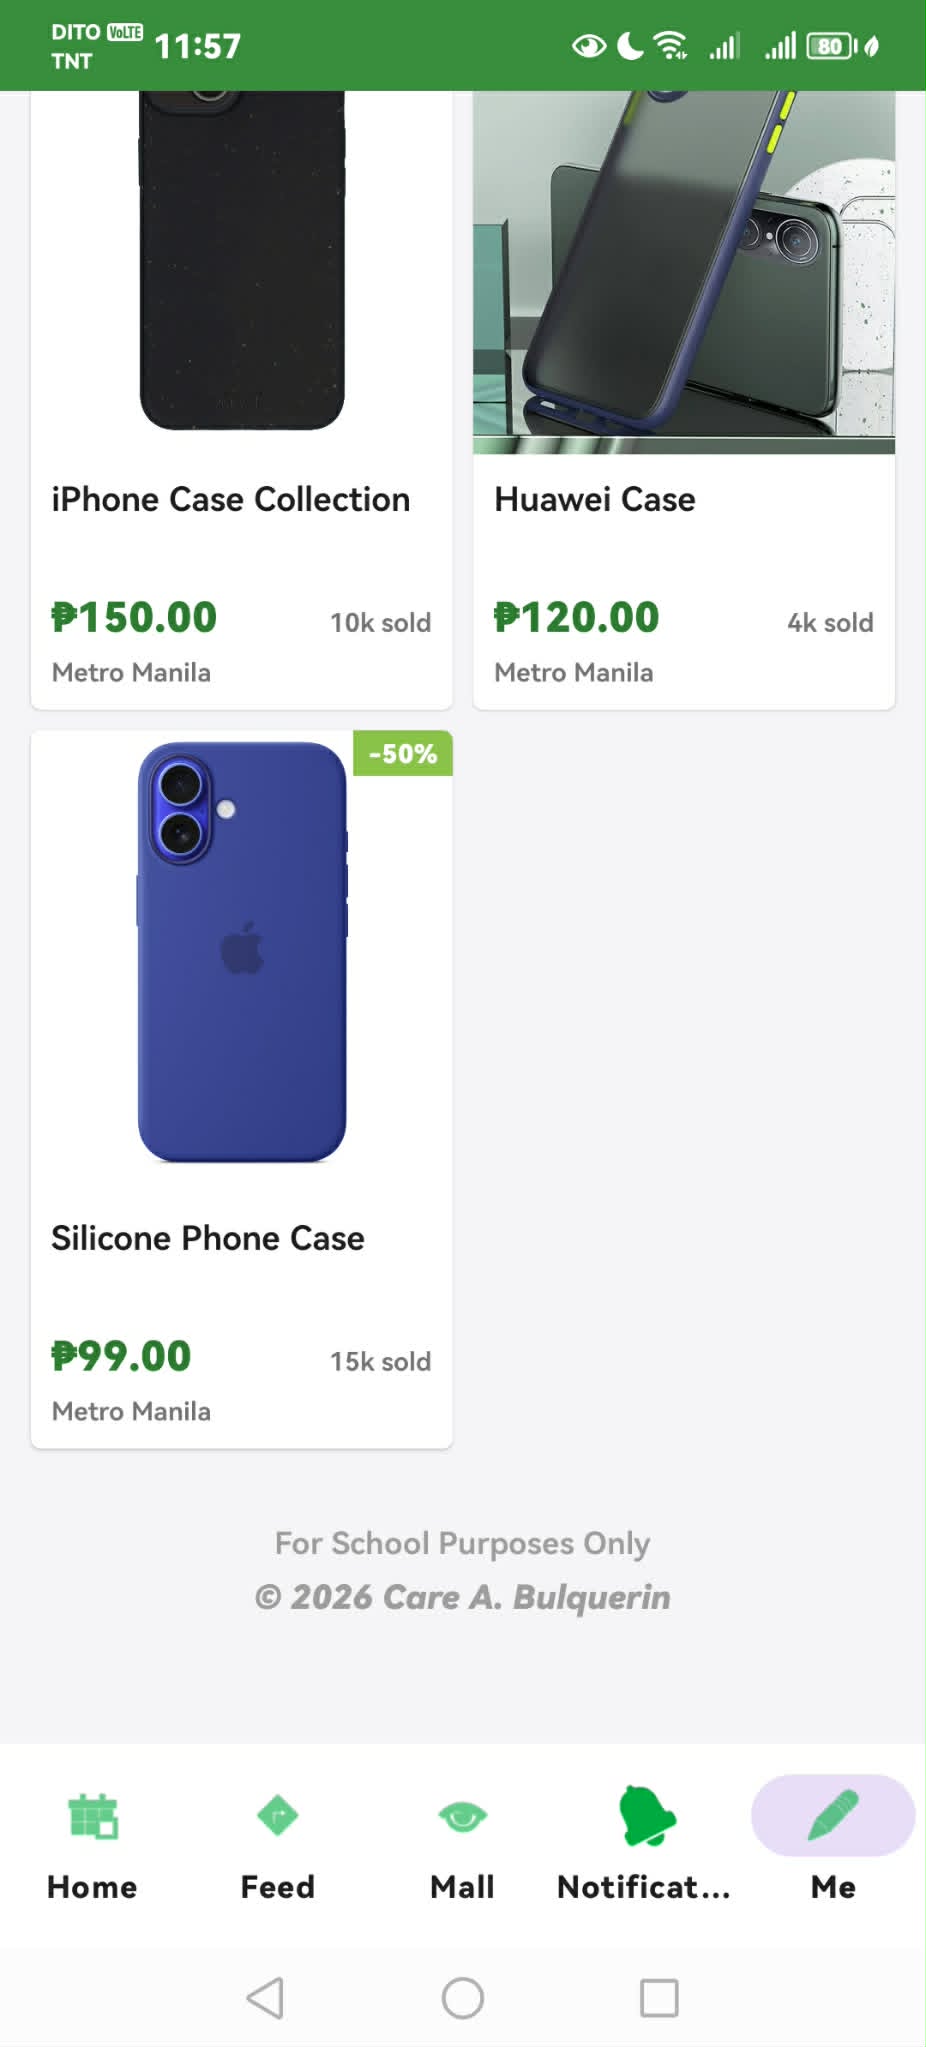The height and width of the screenshot is (2047, 926).
Task: Switch to the Feed tab label
Action: [277, 1887]
